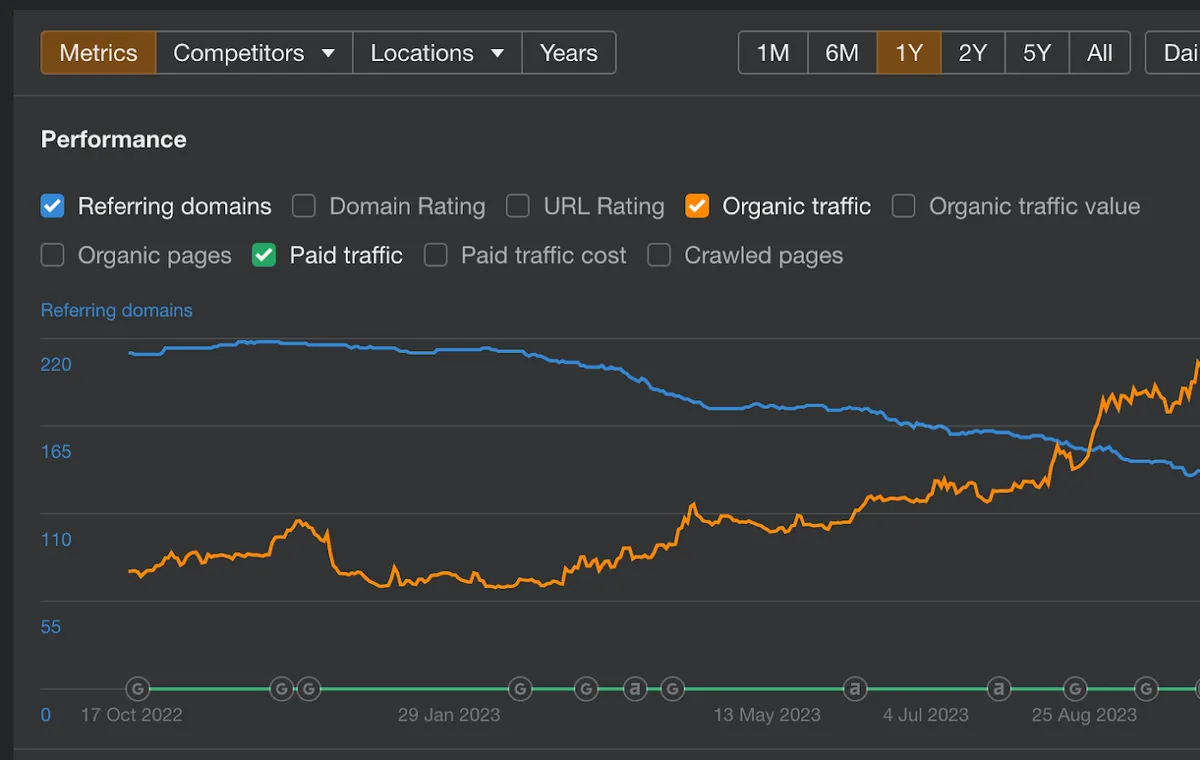
Task: Click the G marker above 17 Oct 2022
Action: pos(138,688)
